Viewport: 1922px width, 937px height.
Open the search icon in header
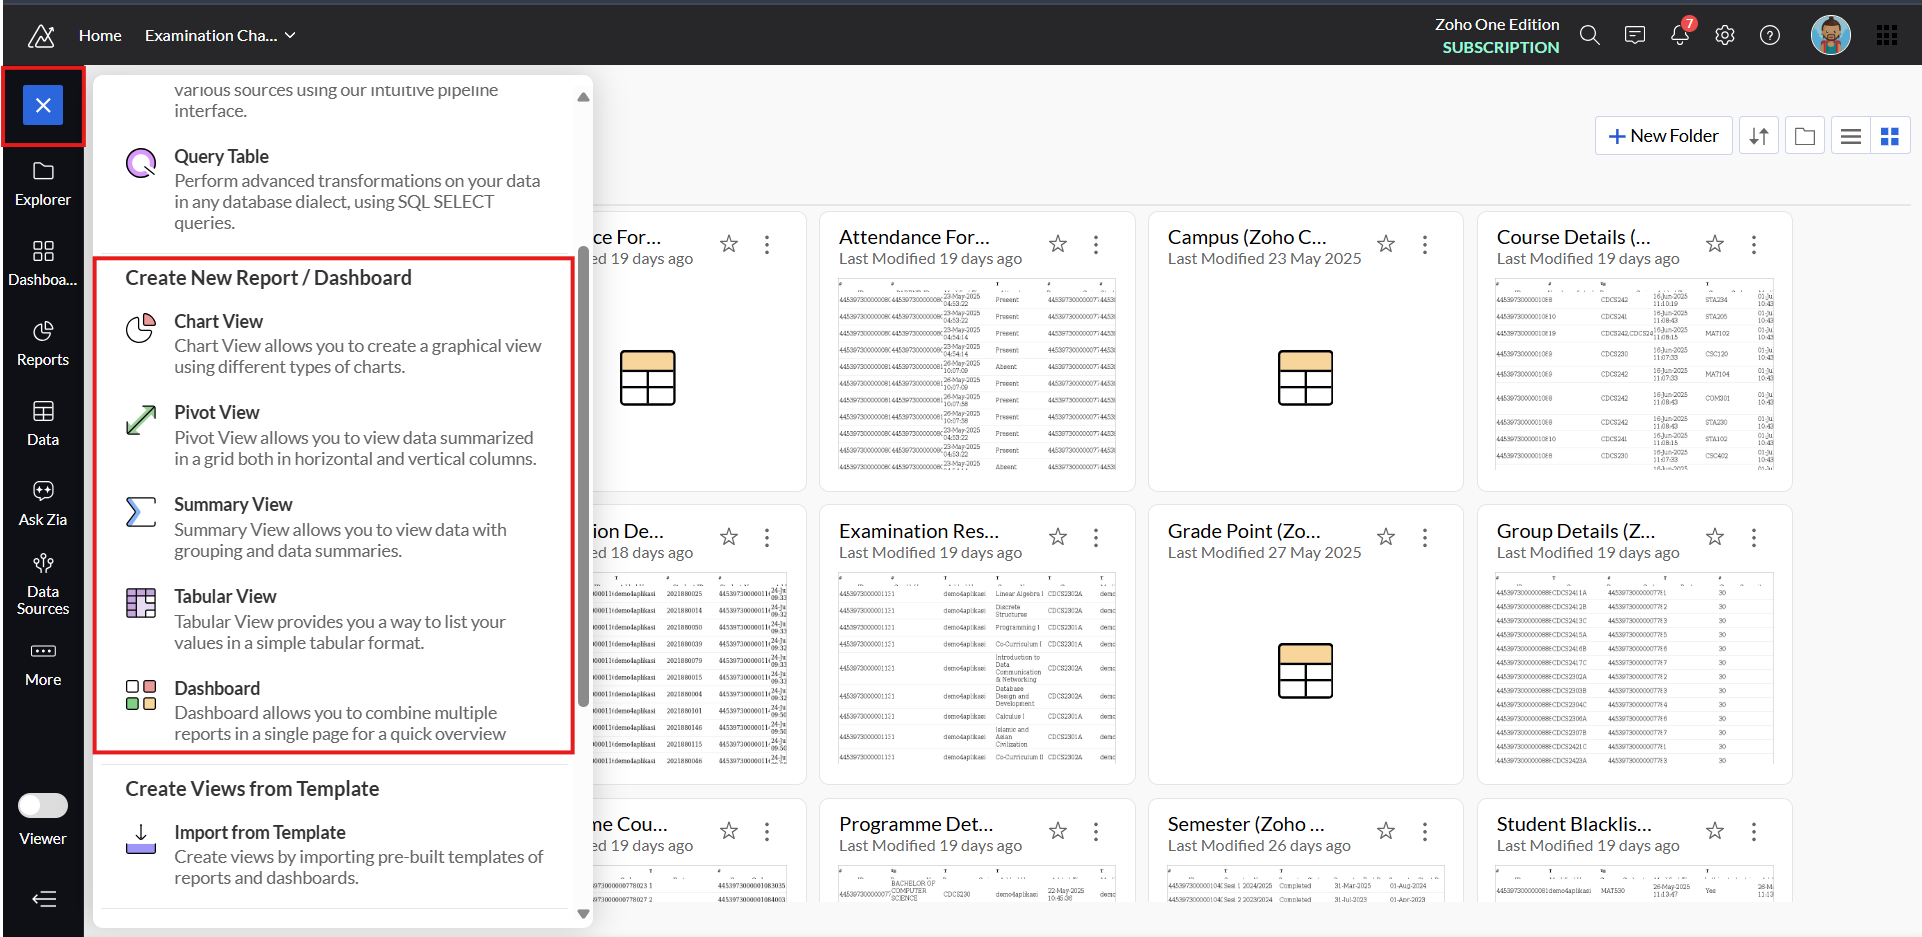[x=1590, y=36]
